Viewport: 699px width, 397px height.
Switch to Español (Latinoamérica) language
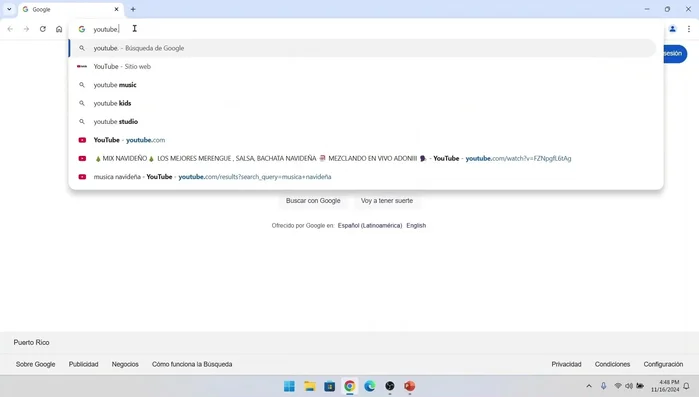pyautogui.click(x=370, y=225)
